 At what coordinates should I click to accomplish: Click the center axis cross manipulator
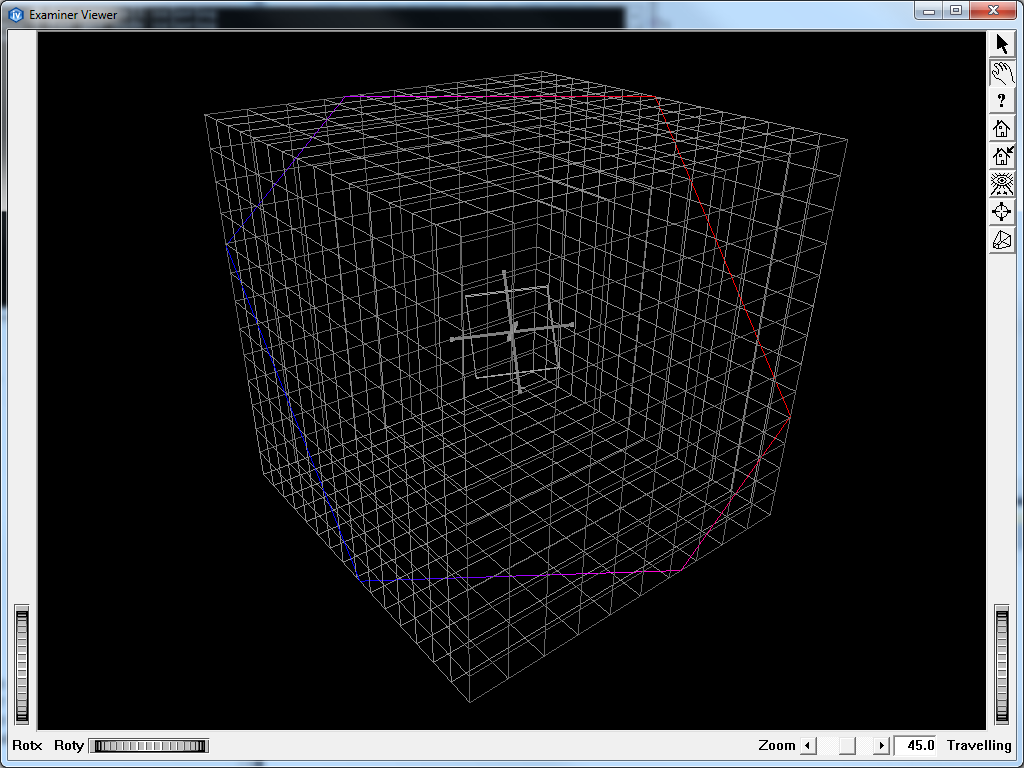(x=512, y=332)
